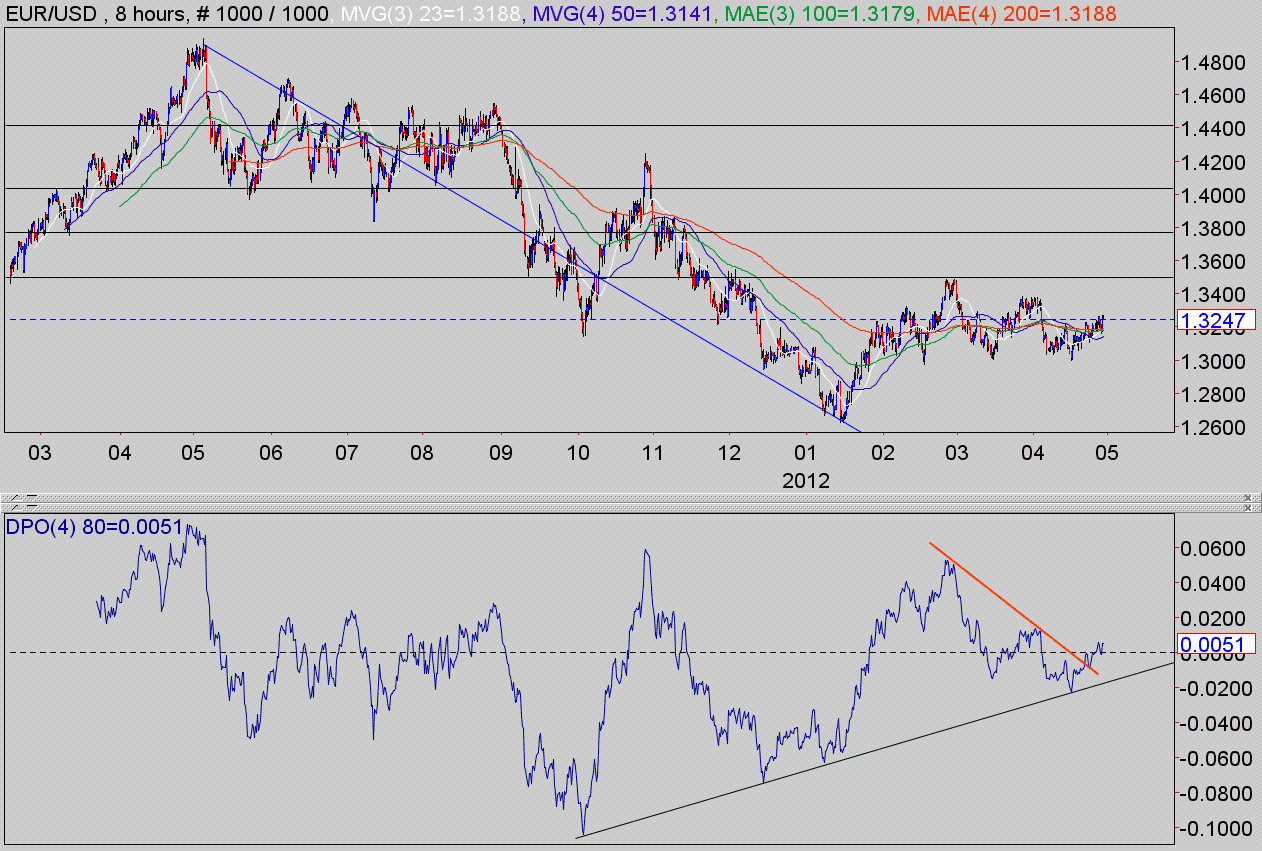Click the 1.4400 price axis label

pos(1213,129)
